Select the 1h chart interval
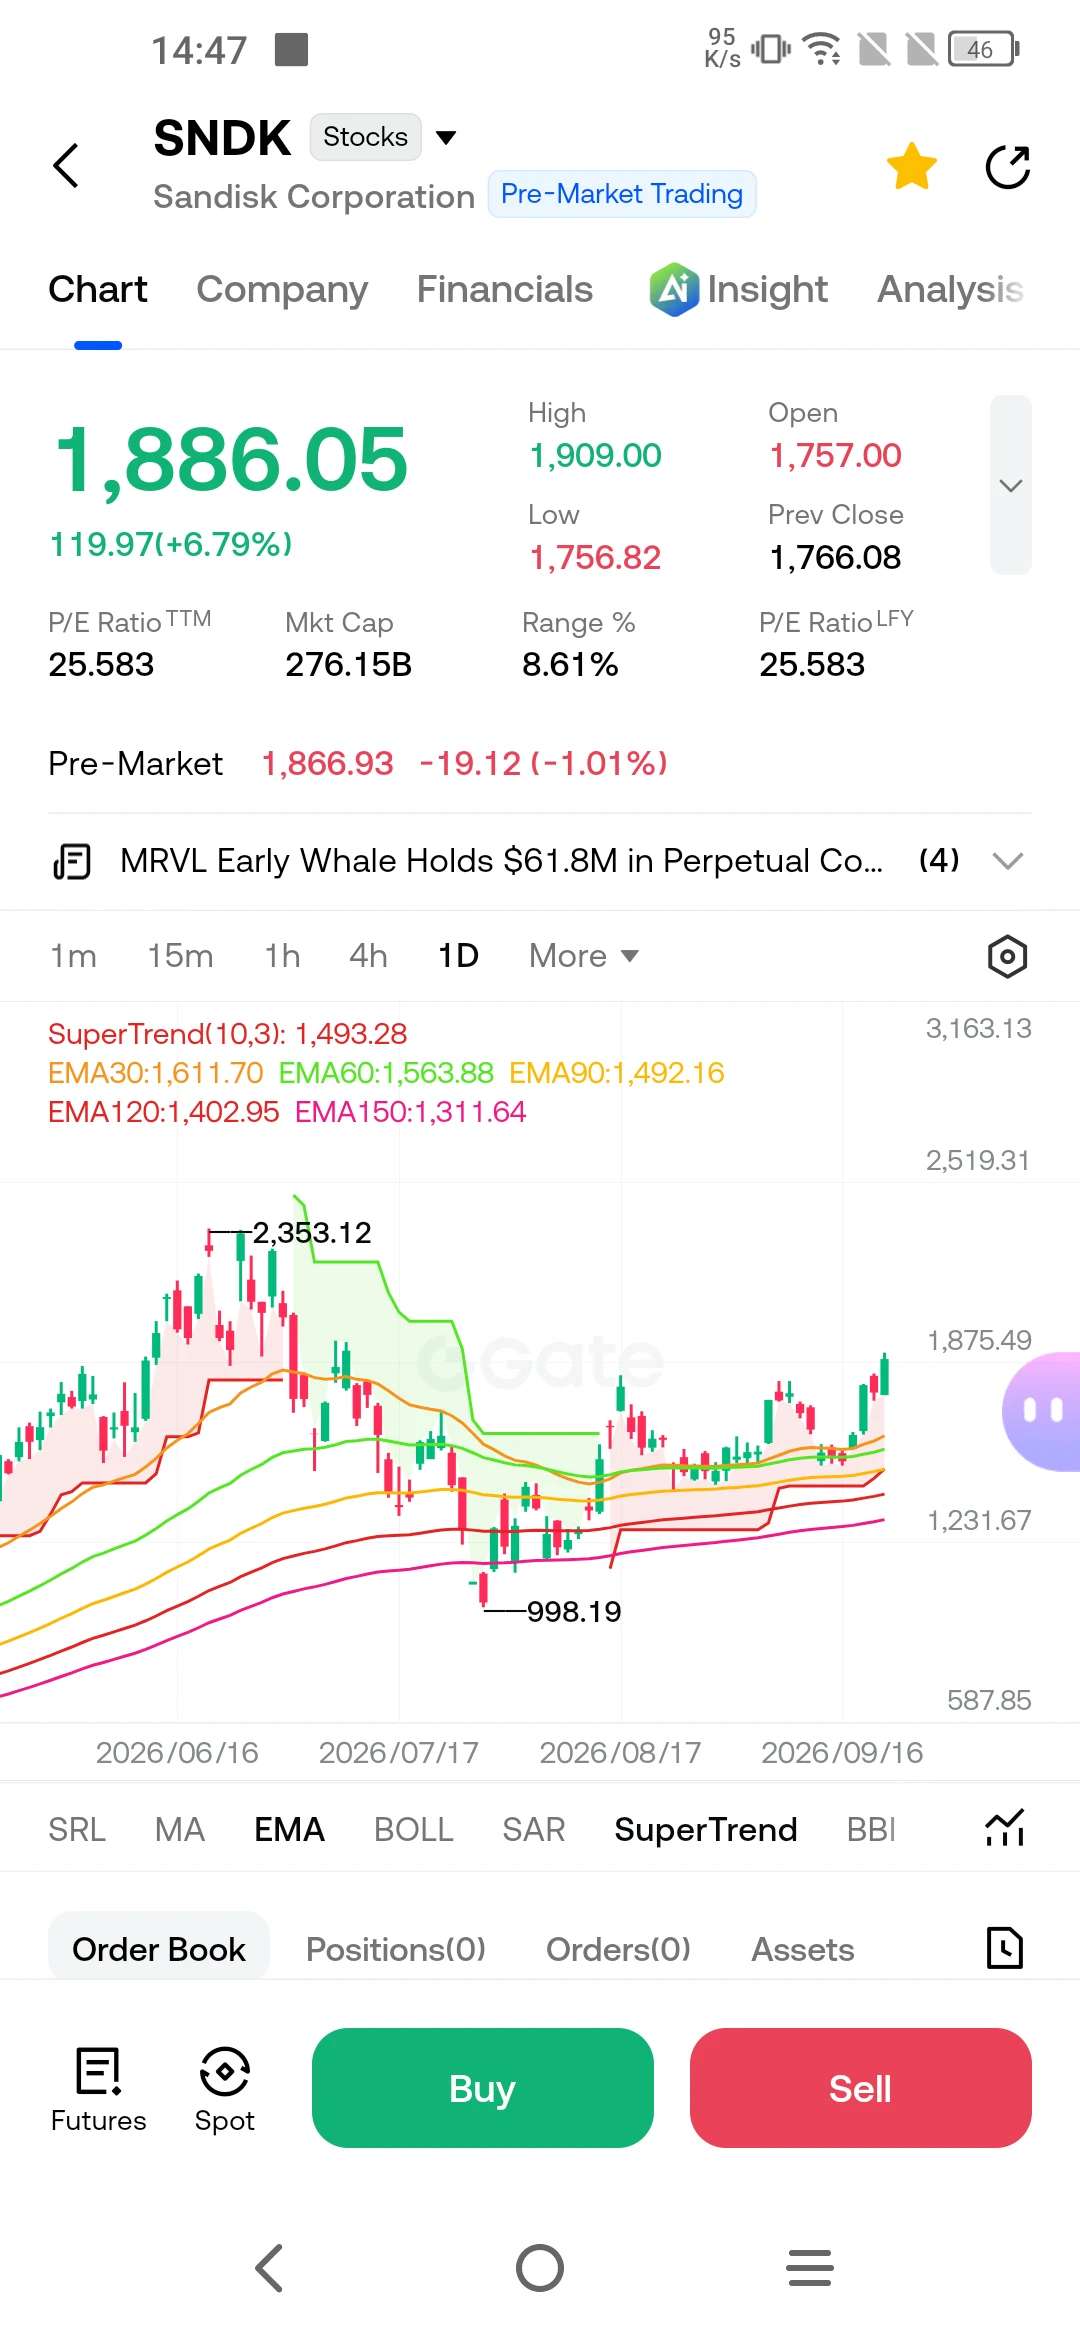 (282, 956)
